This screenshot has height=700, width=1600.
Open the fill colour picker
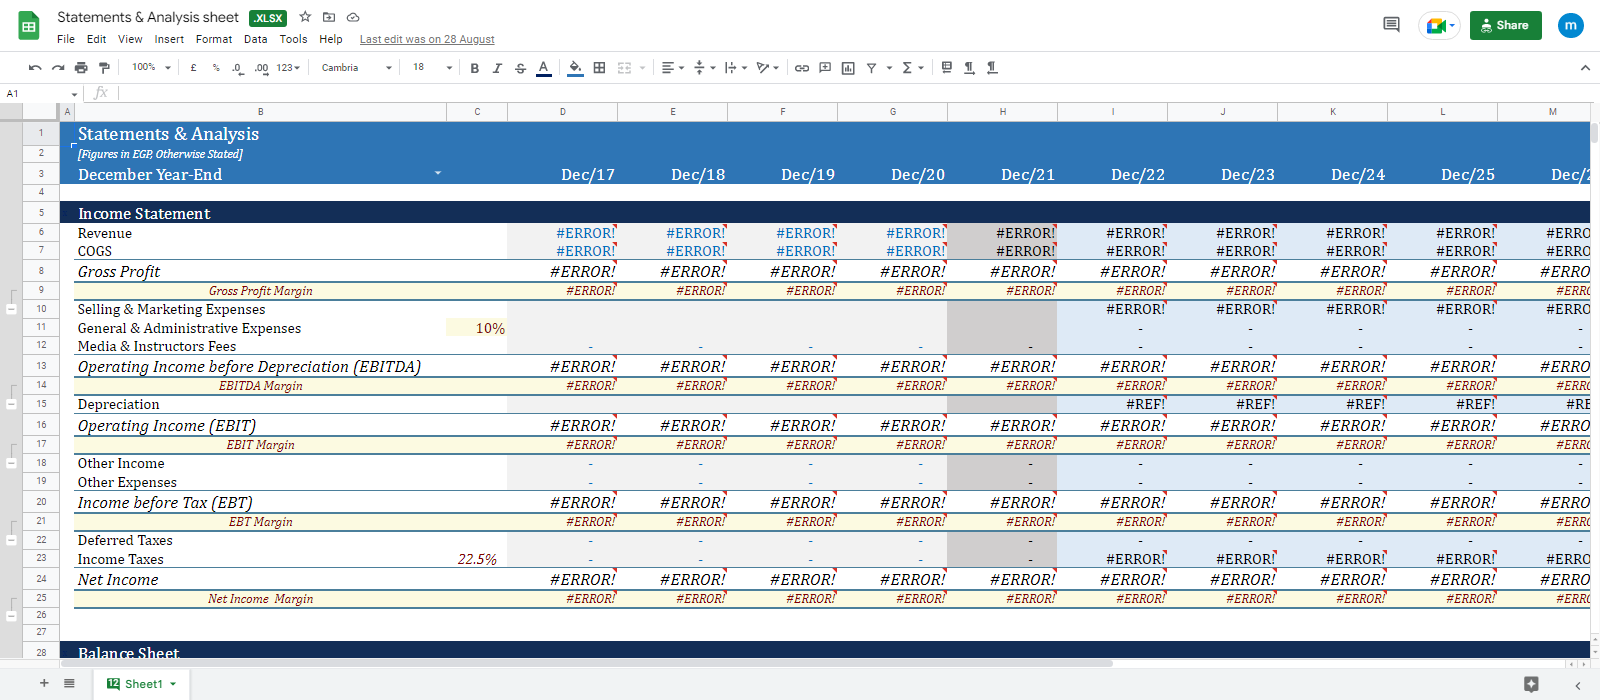coord(575,68)
